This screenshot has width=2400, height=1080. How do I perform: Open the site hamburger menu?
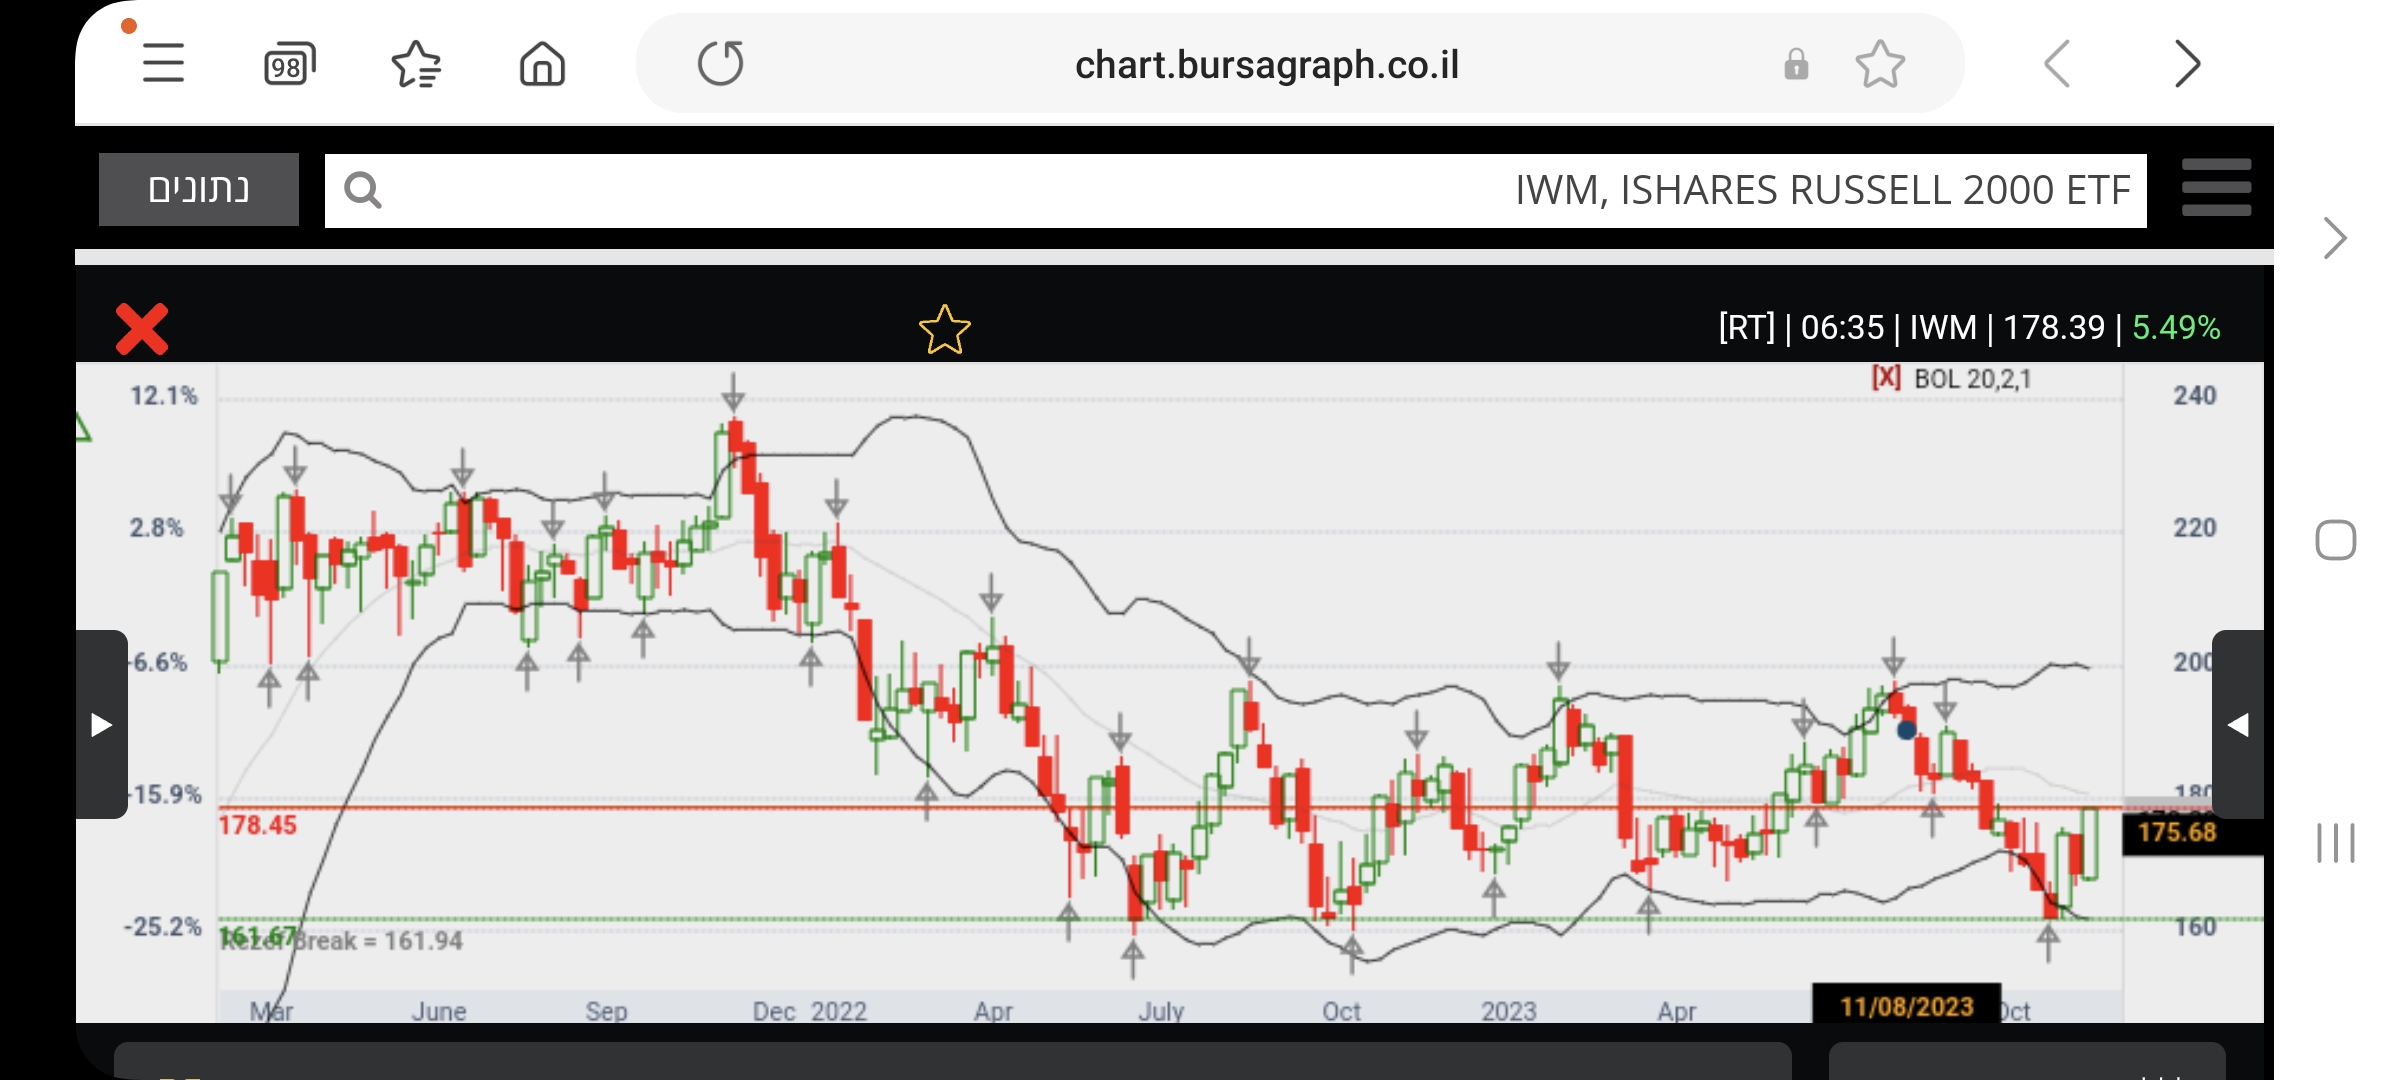[x=2216, y=188]
